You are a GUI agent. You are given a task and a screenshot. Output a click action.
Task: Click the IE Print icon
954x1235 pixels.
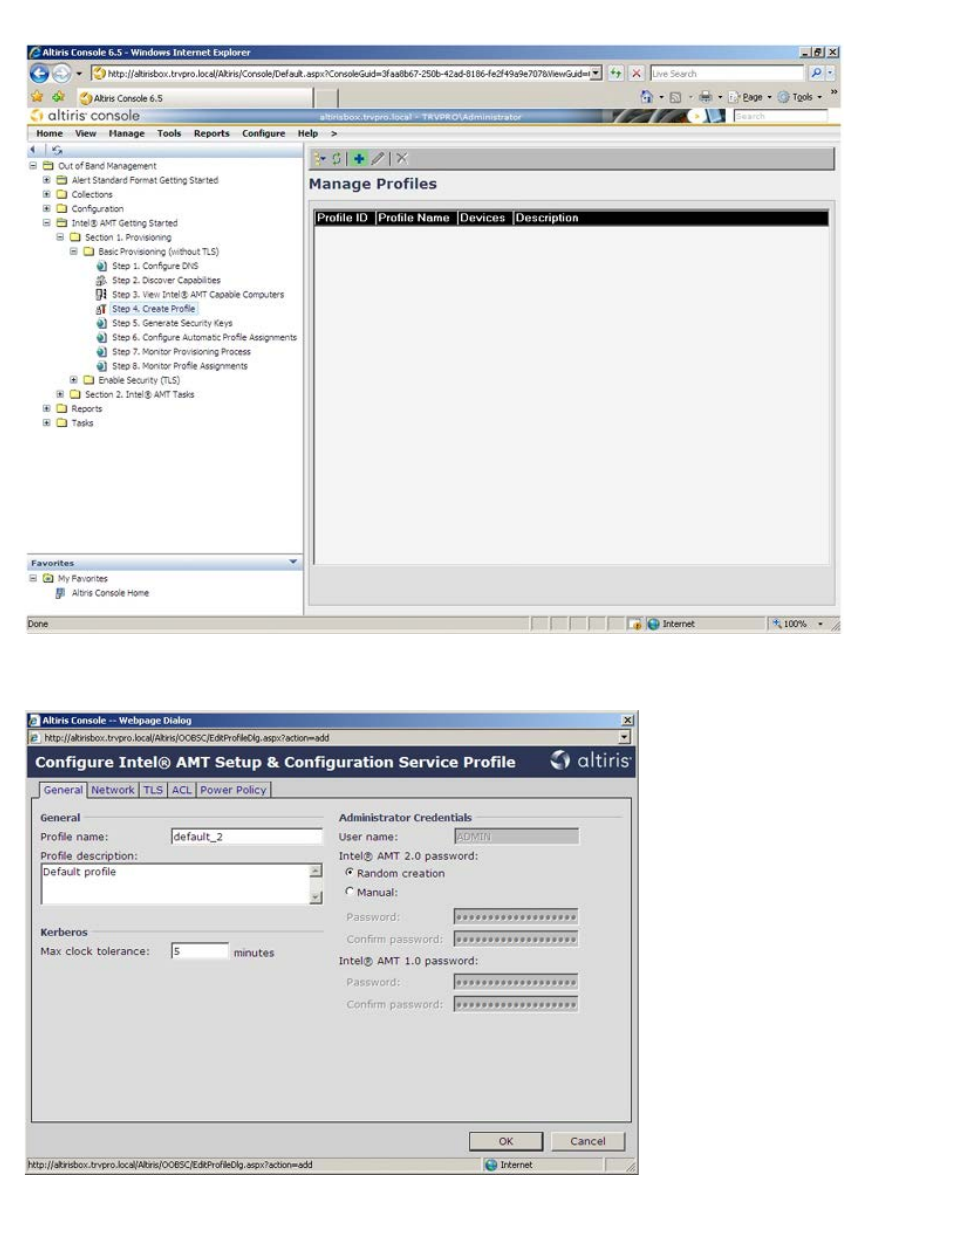click(x=705, y=97)
